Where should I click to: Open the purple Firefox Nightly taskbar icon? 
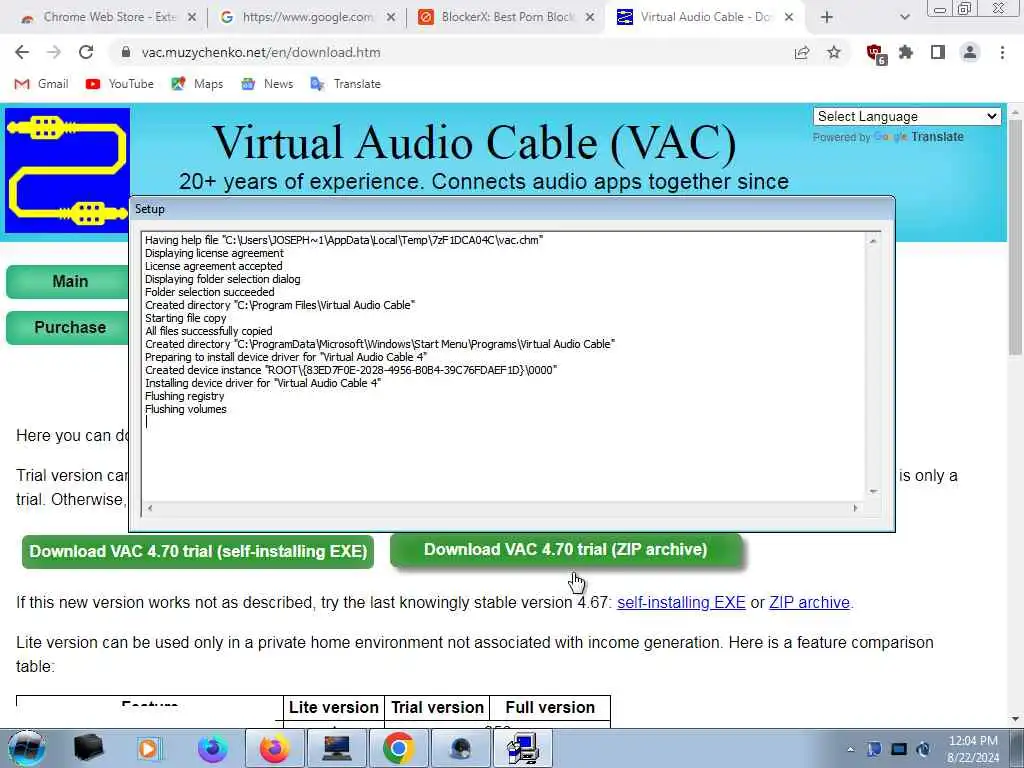(x=213, y=748)
